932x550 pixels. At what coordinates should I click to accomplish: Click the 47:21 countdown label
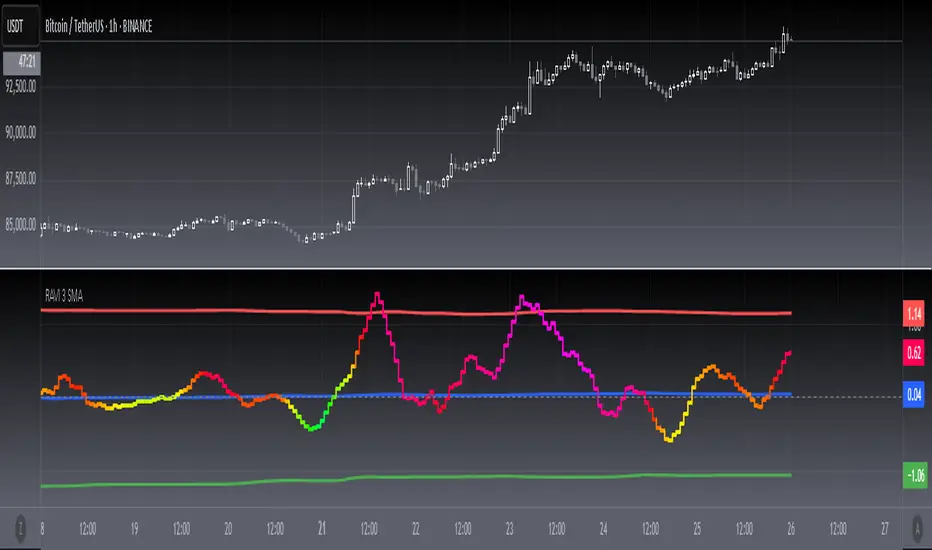pyautogui.click(x=22, y=63)
